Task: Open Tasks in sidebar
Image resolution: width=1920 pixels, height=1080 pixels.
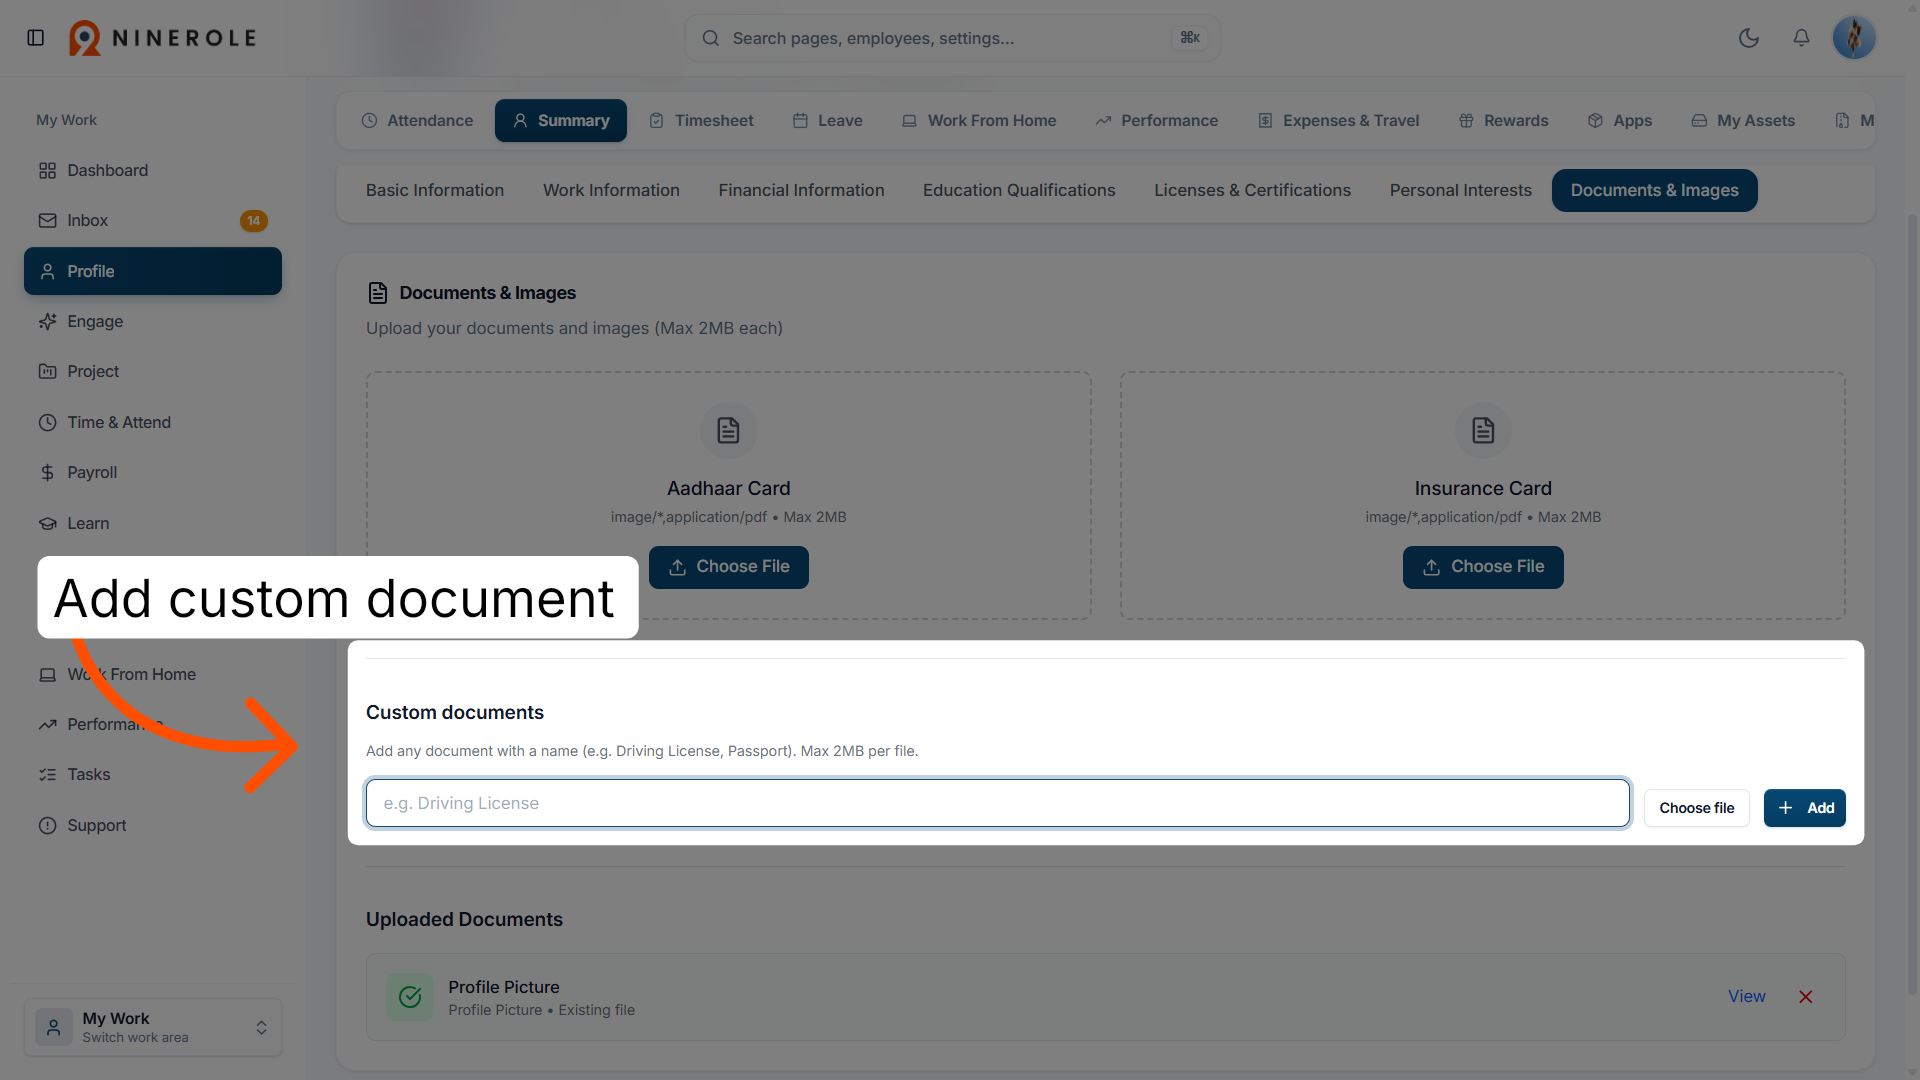Action: pos(153,774)
